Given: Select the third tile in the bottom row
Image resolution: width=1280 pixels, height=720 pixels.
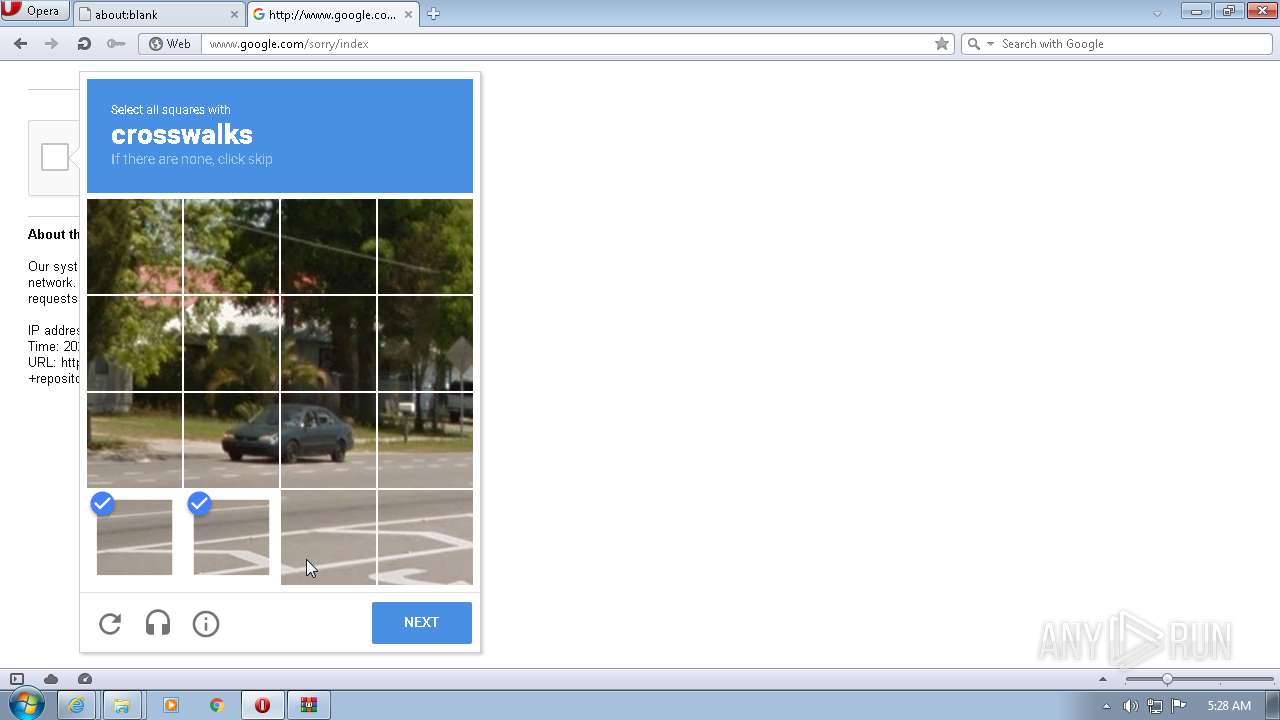Looking at the screenshot, I should pyautogui.click(x=328, y=537).
